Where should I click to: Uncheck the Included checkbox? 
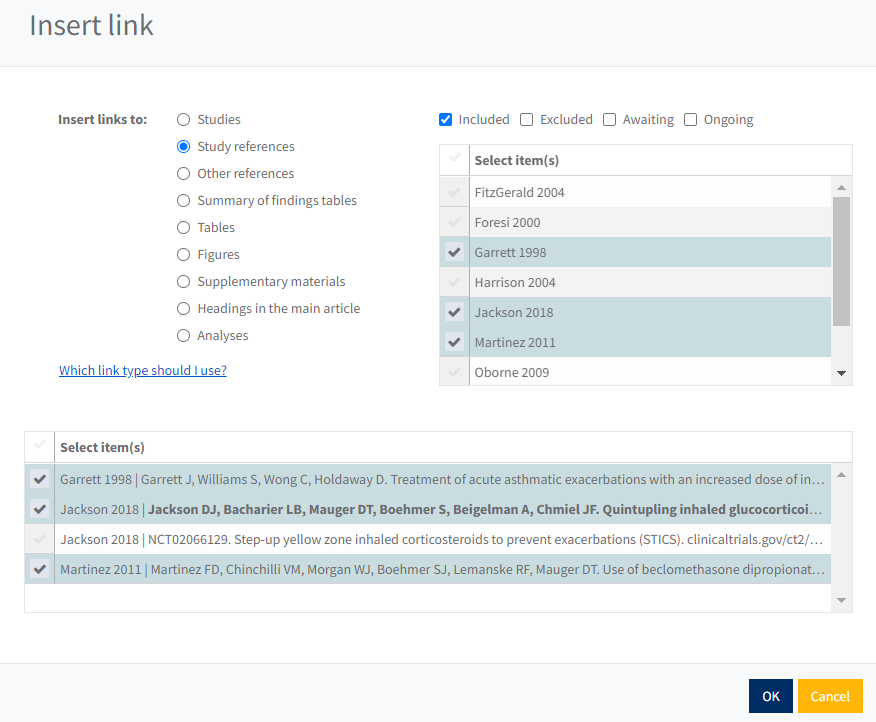click(446, 120)
